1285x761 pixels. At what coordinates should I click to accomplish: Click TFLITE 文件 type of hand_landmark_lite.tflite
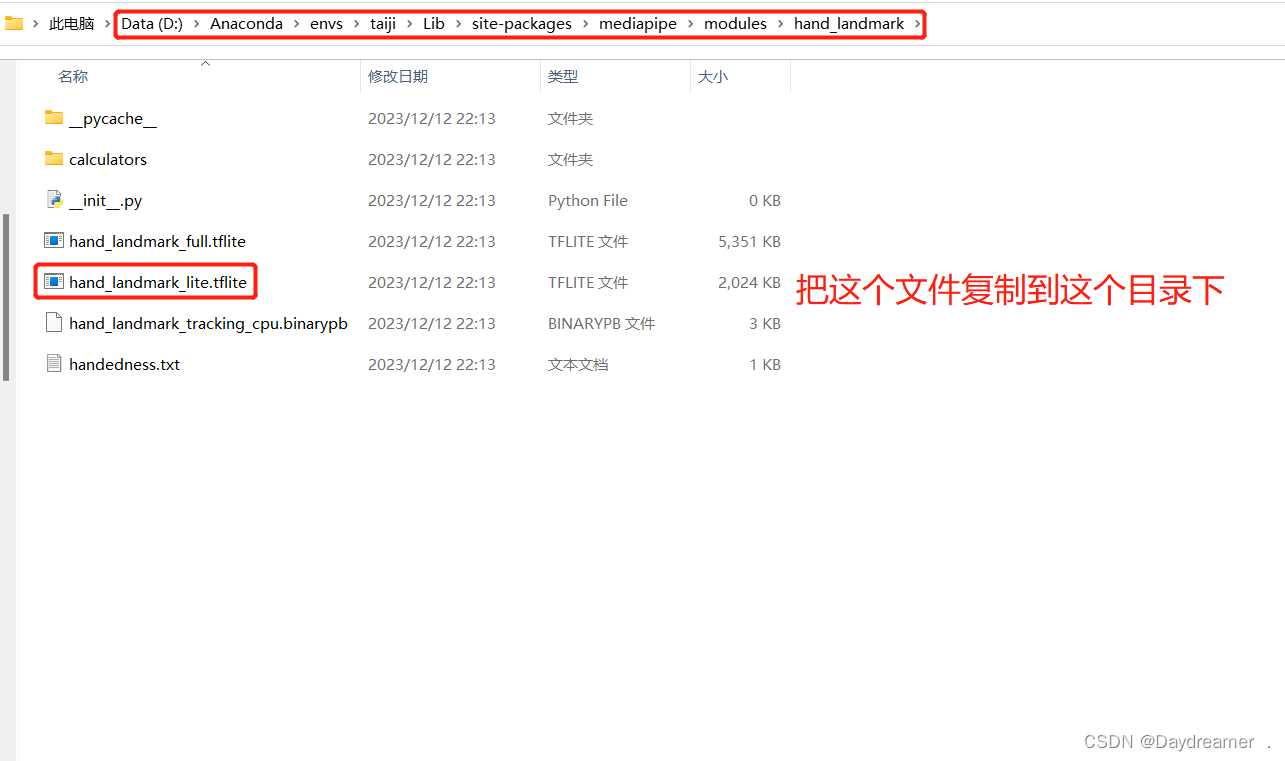pyautogui.click(x=588, y=282)
